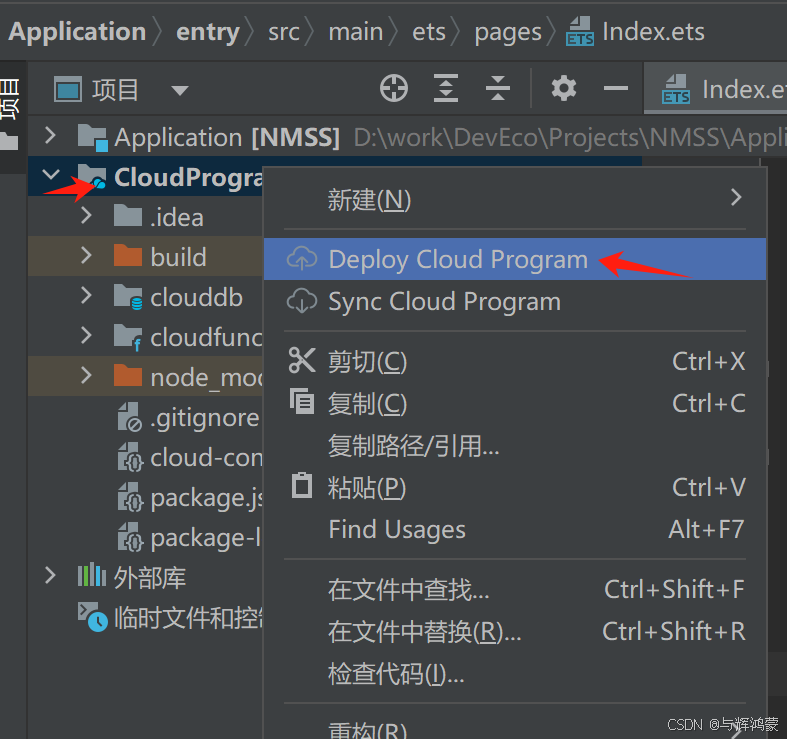Image resolution: width=787 pixels, height=739 pixels.
Task: Click the src breadcrumb
Action: (284, 32)
